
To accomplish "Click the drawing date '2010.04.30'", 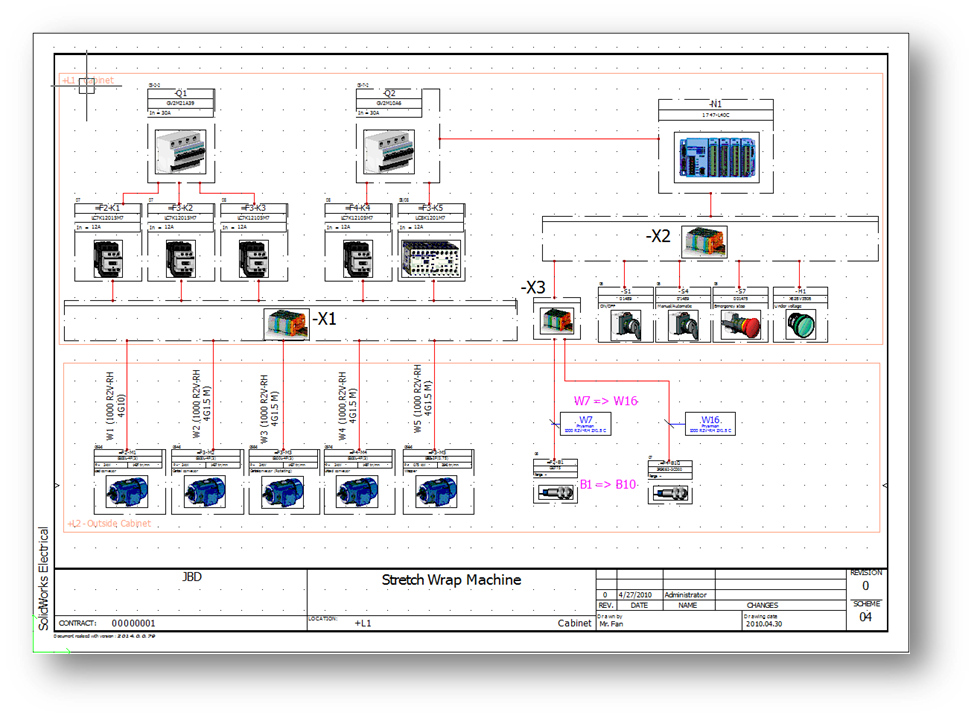I will (764, 624).
